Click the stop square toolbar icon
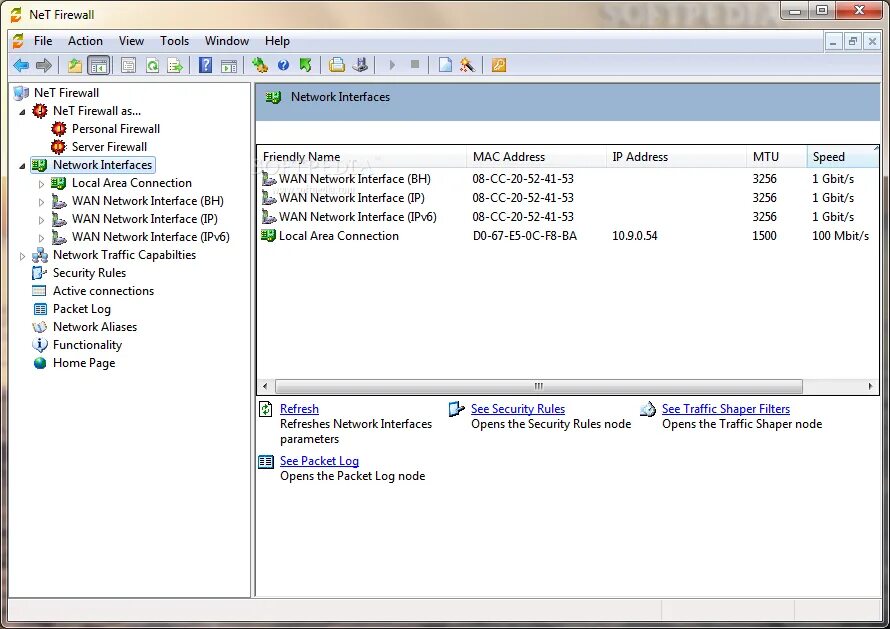This screenshot has width=890, height=629. click(415, 65)
